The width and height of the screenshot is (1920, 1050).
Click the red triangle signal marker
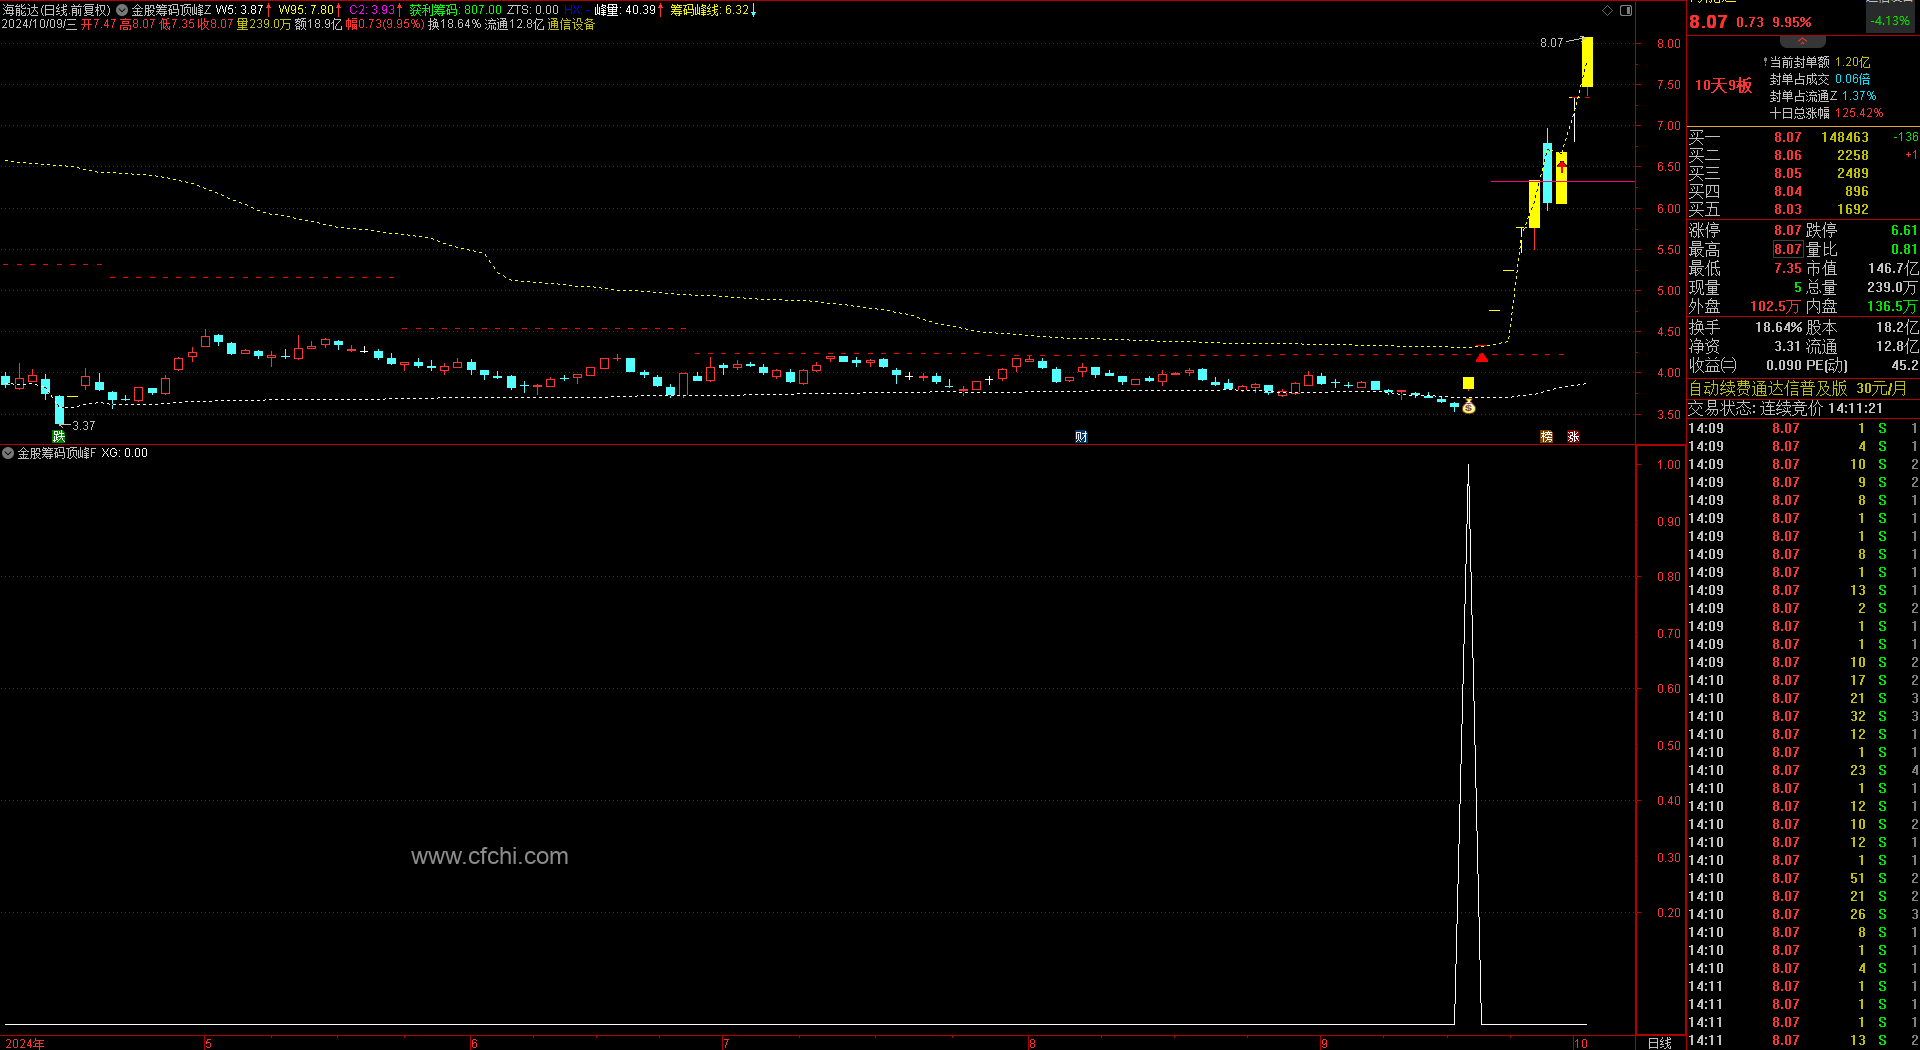pos(1481,357)
